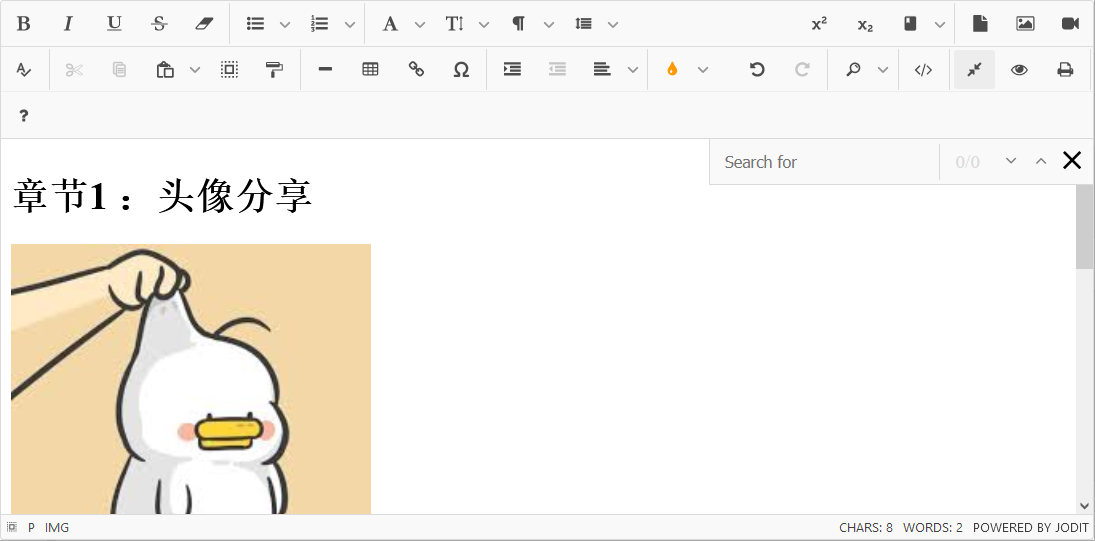
Task: Expand the numbered list style dropdown
Action: (350, 24)
